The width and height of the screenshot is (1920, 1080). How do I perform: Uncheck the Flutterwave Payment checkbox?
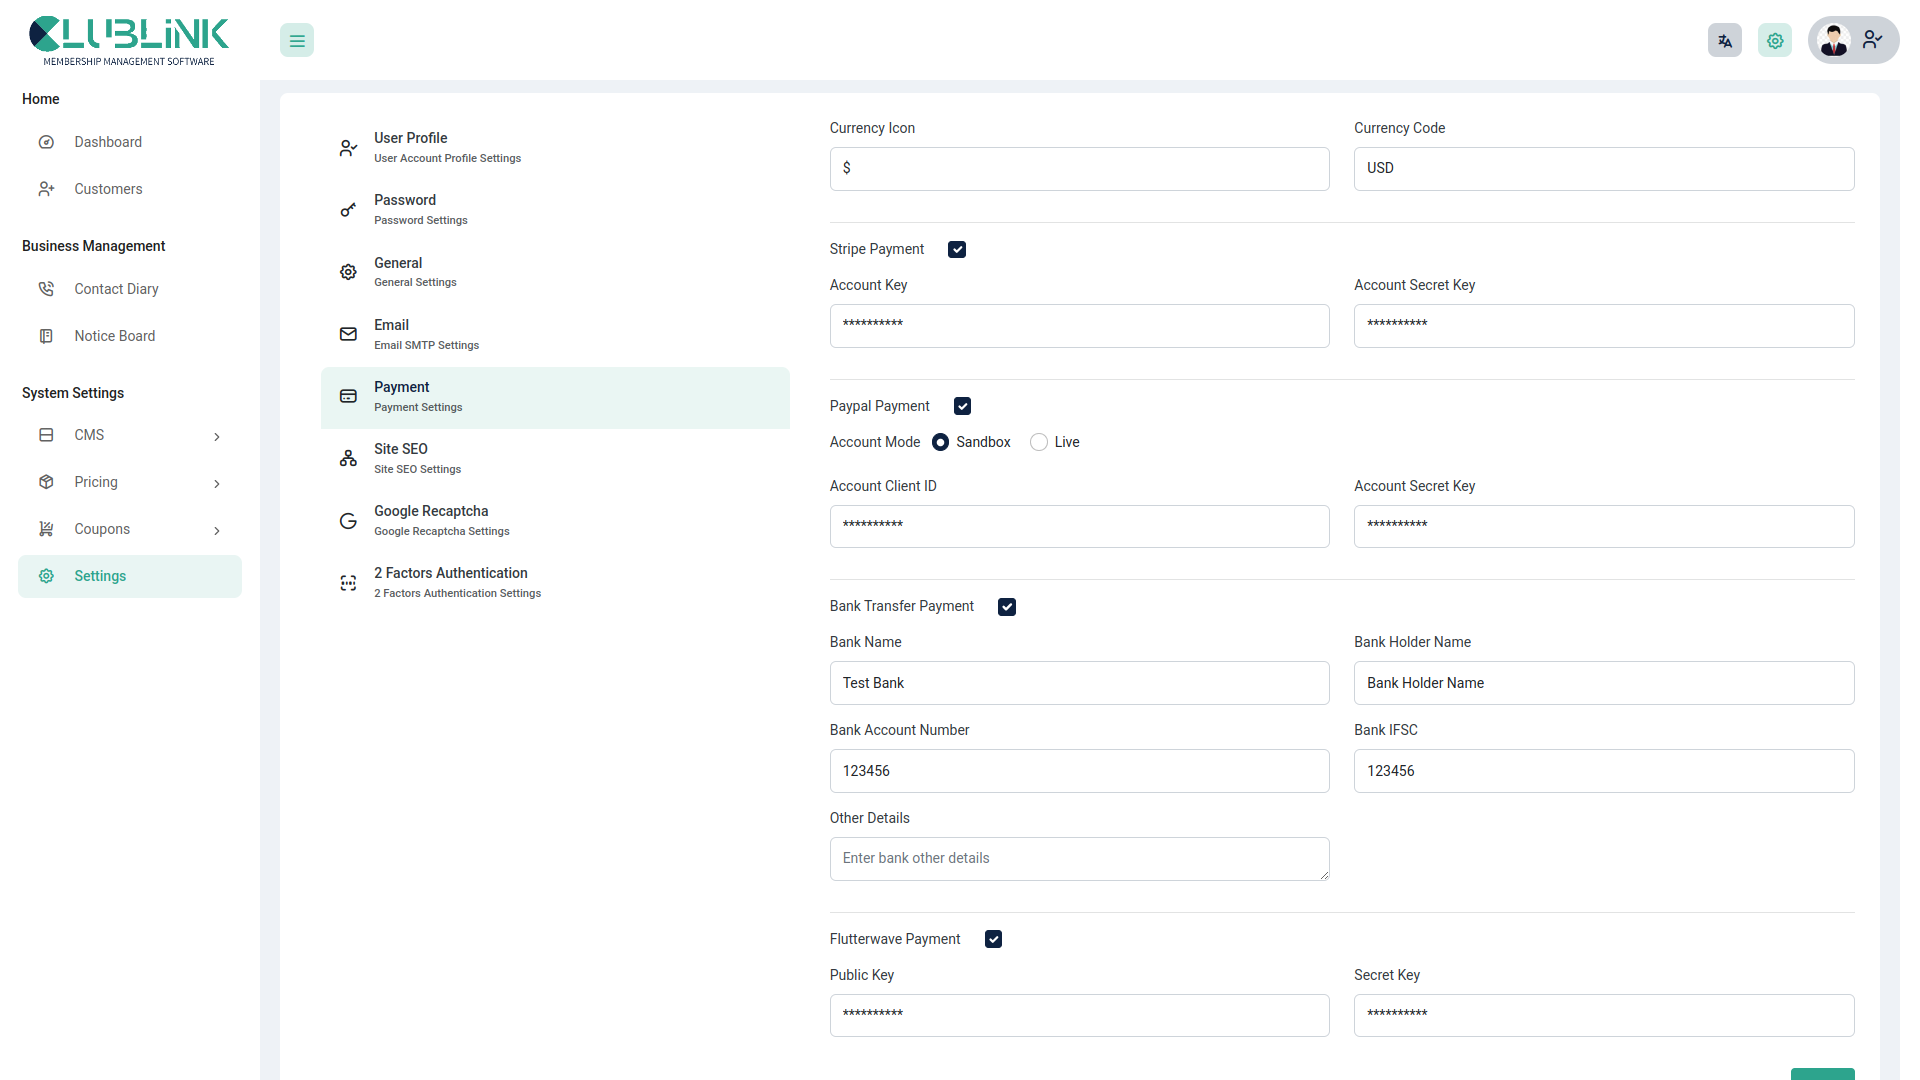click(993, 938)
